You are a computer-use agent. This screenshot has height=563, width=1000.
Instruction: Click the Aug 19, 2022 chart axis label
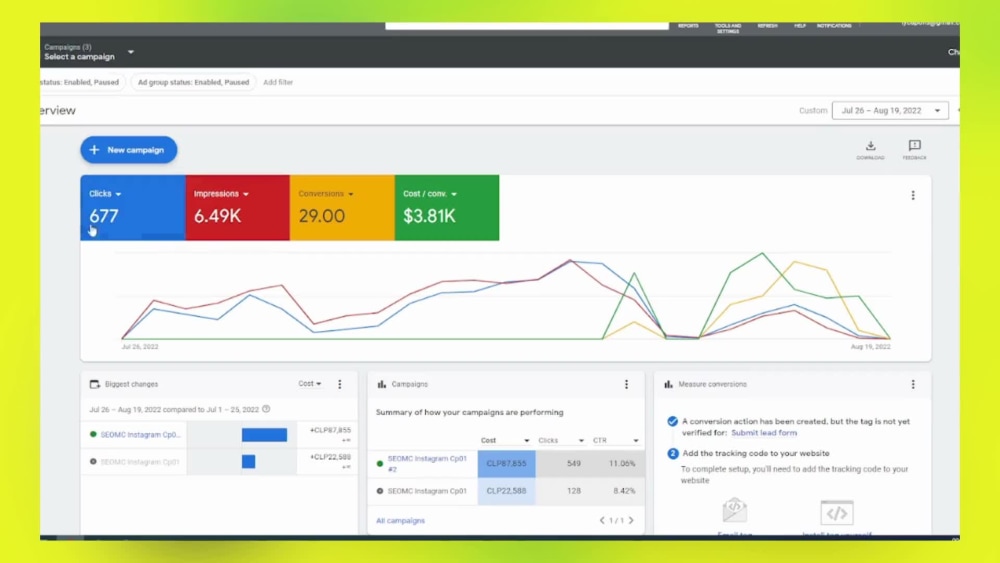871,347
